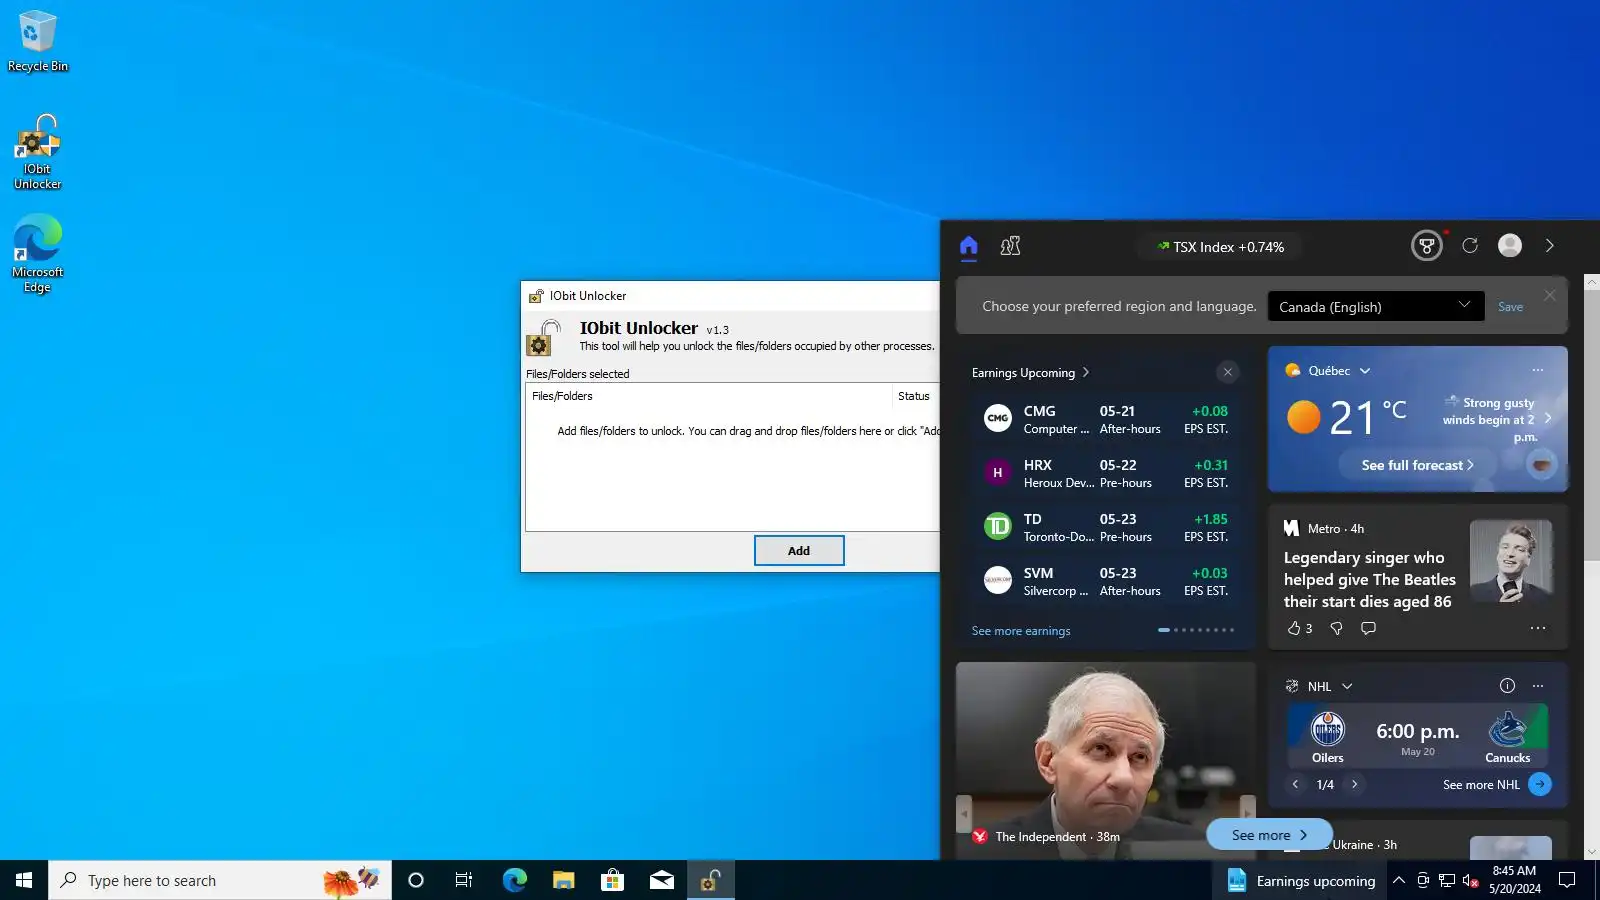The width and height of the screenshot is (1600, 900).
Task: Open The Independent news story photo
Action: [x=1105, y=745]
